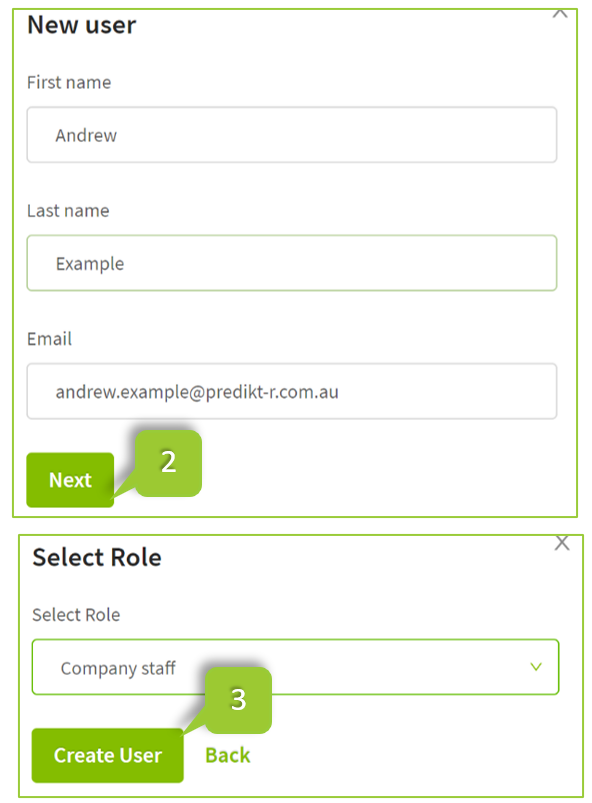Image resolution: width=592 pixels, height=803 pixels.
Task: Select the Back link
Action: 227,755
